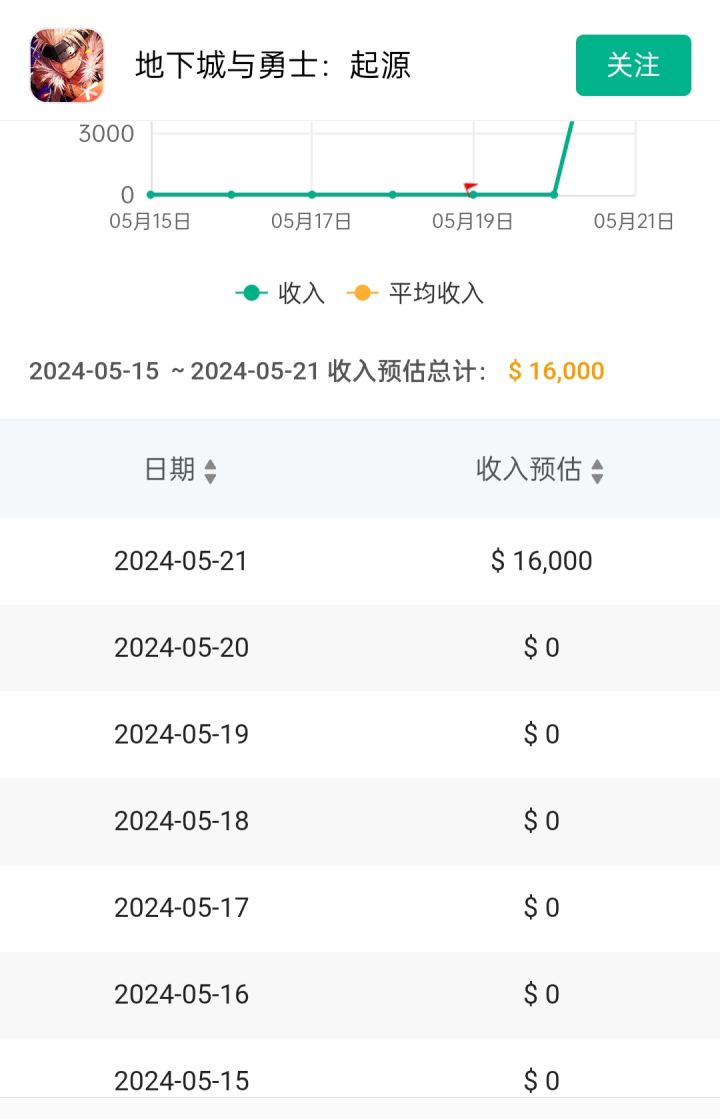Image resolution: width=720 pixels, height=1119 pixels.
Task: Toggle the 收入 legend series
Action: click(281, 293)
